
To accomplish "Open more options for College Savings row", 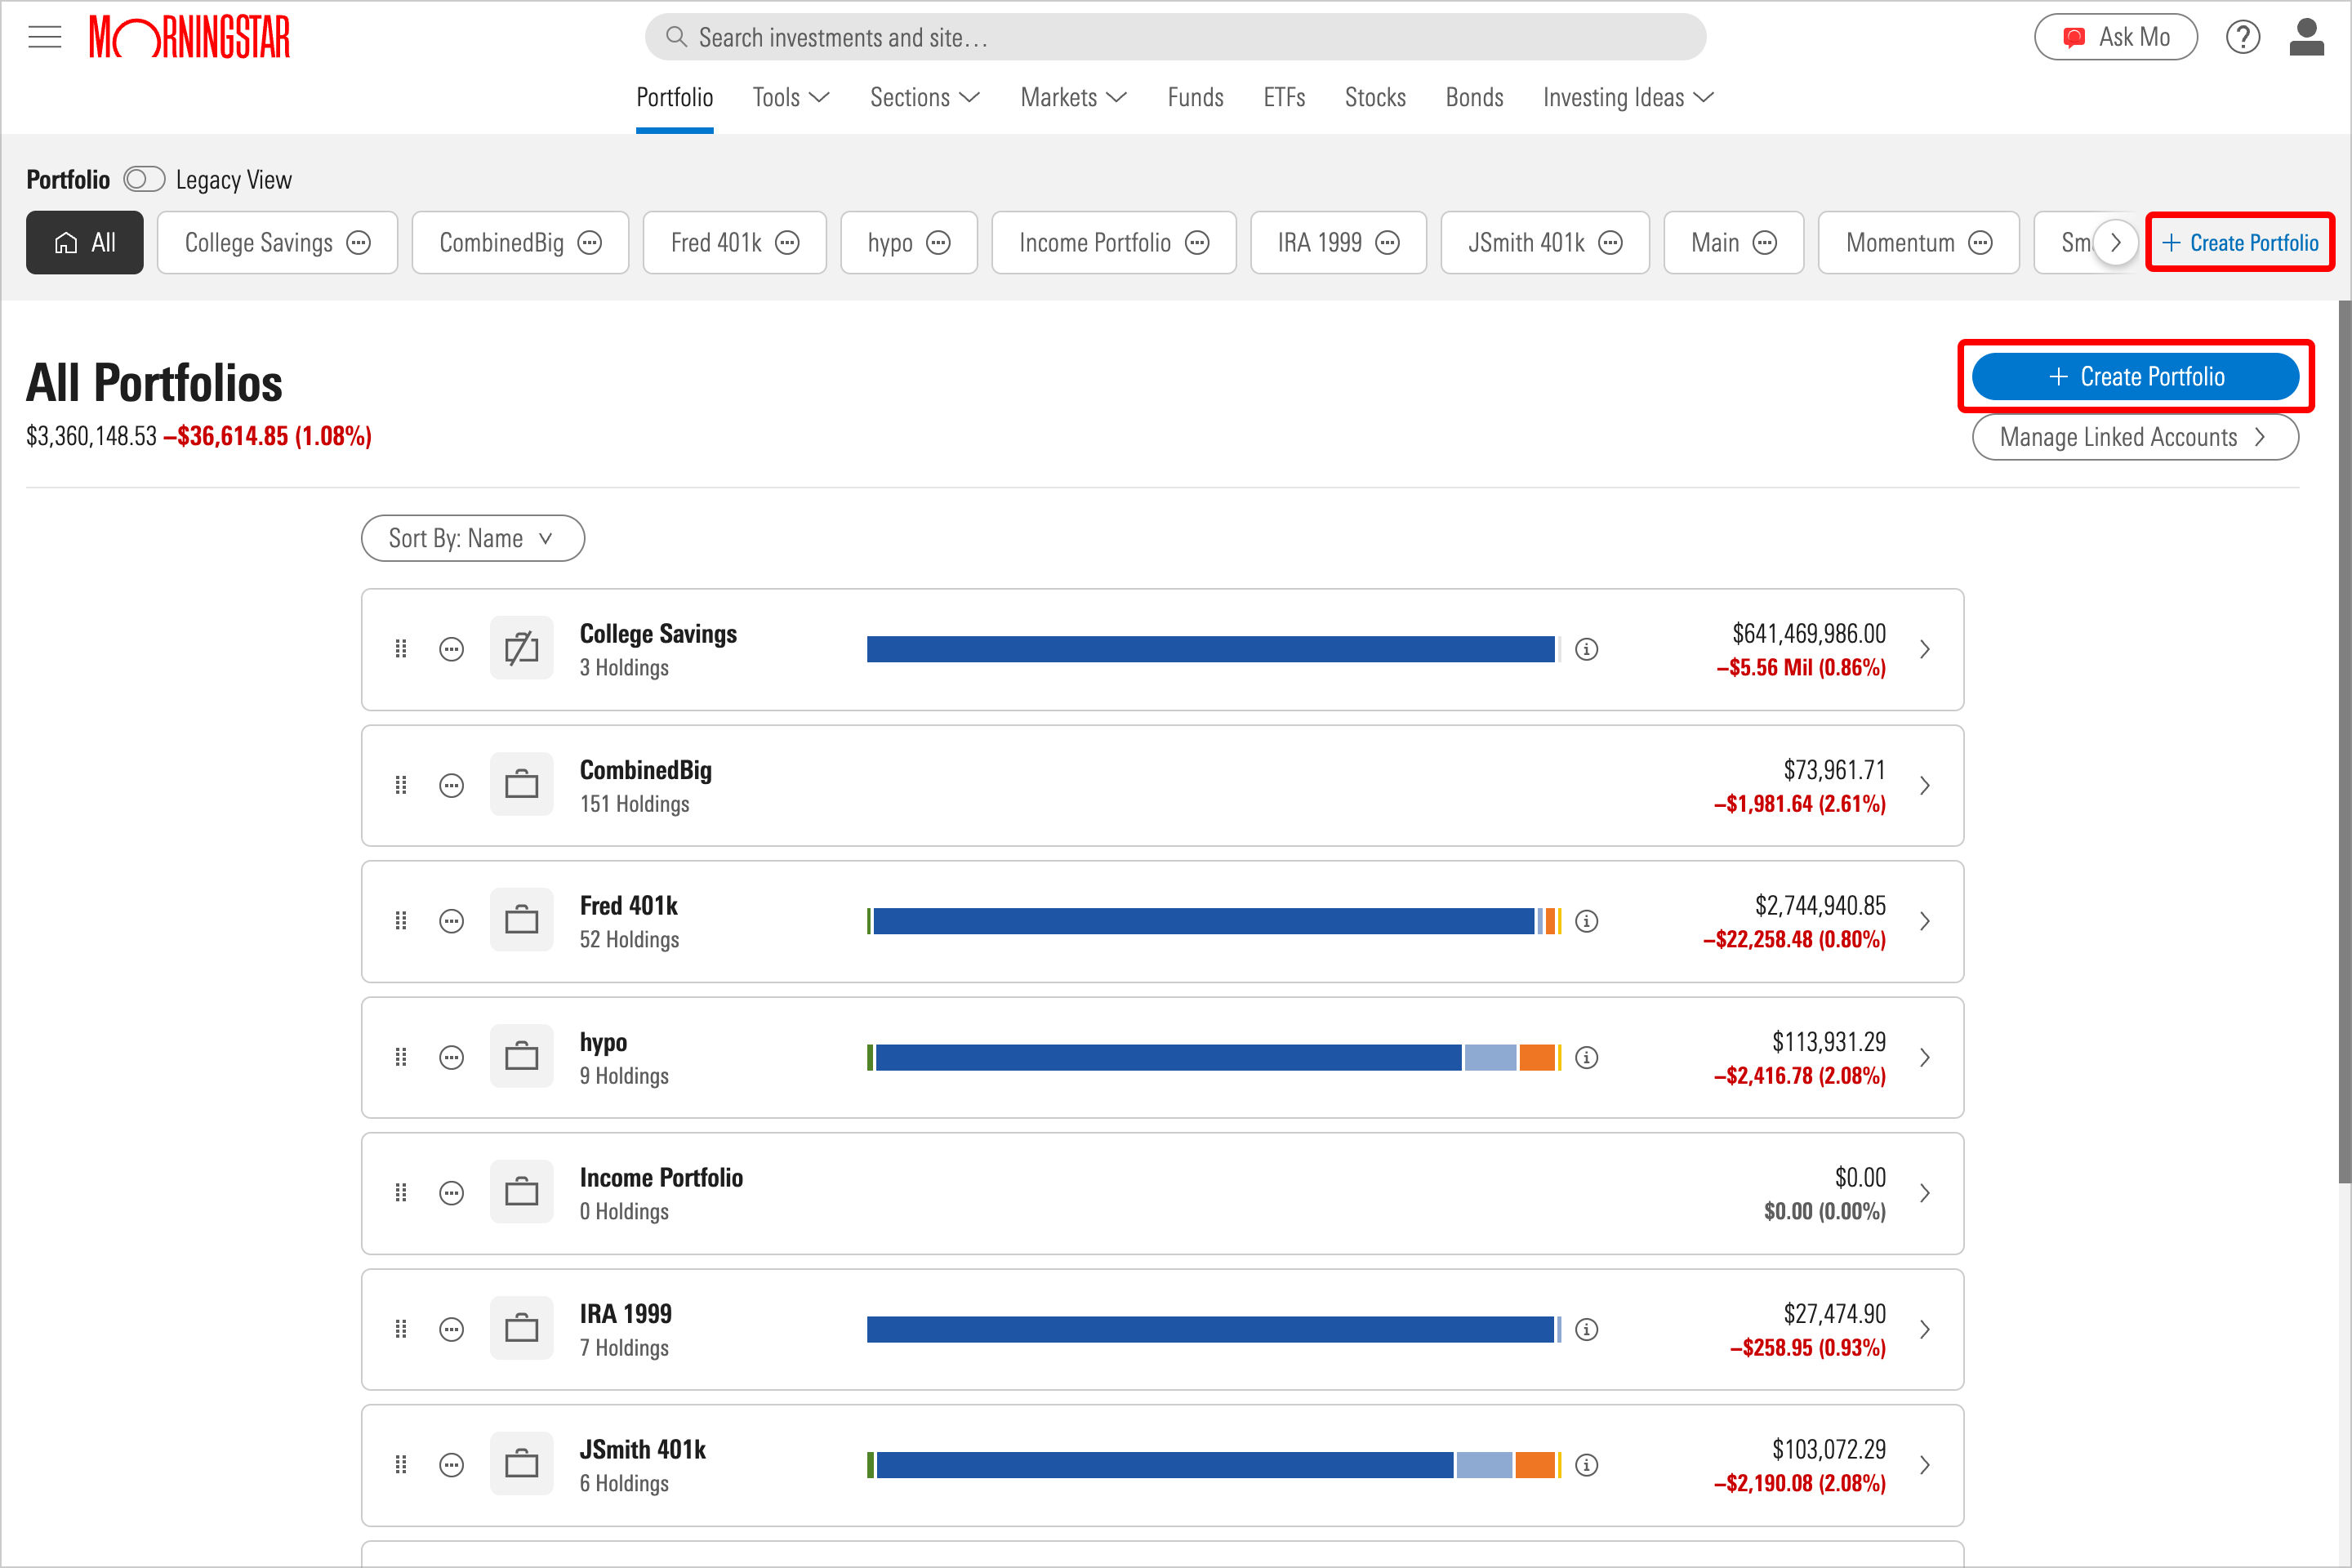I will (452, 649).
